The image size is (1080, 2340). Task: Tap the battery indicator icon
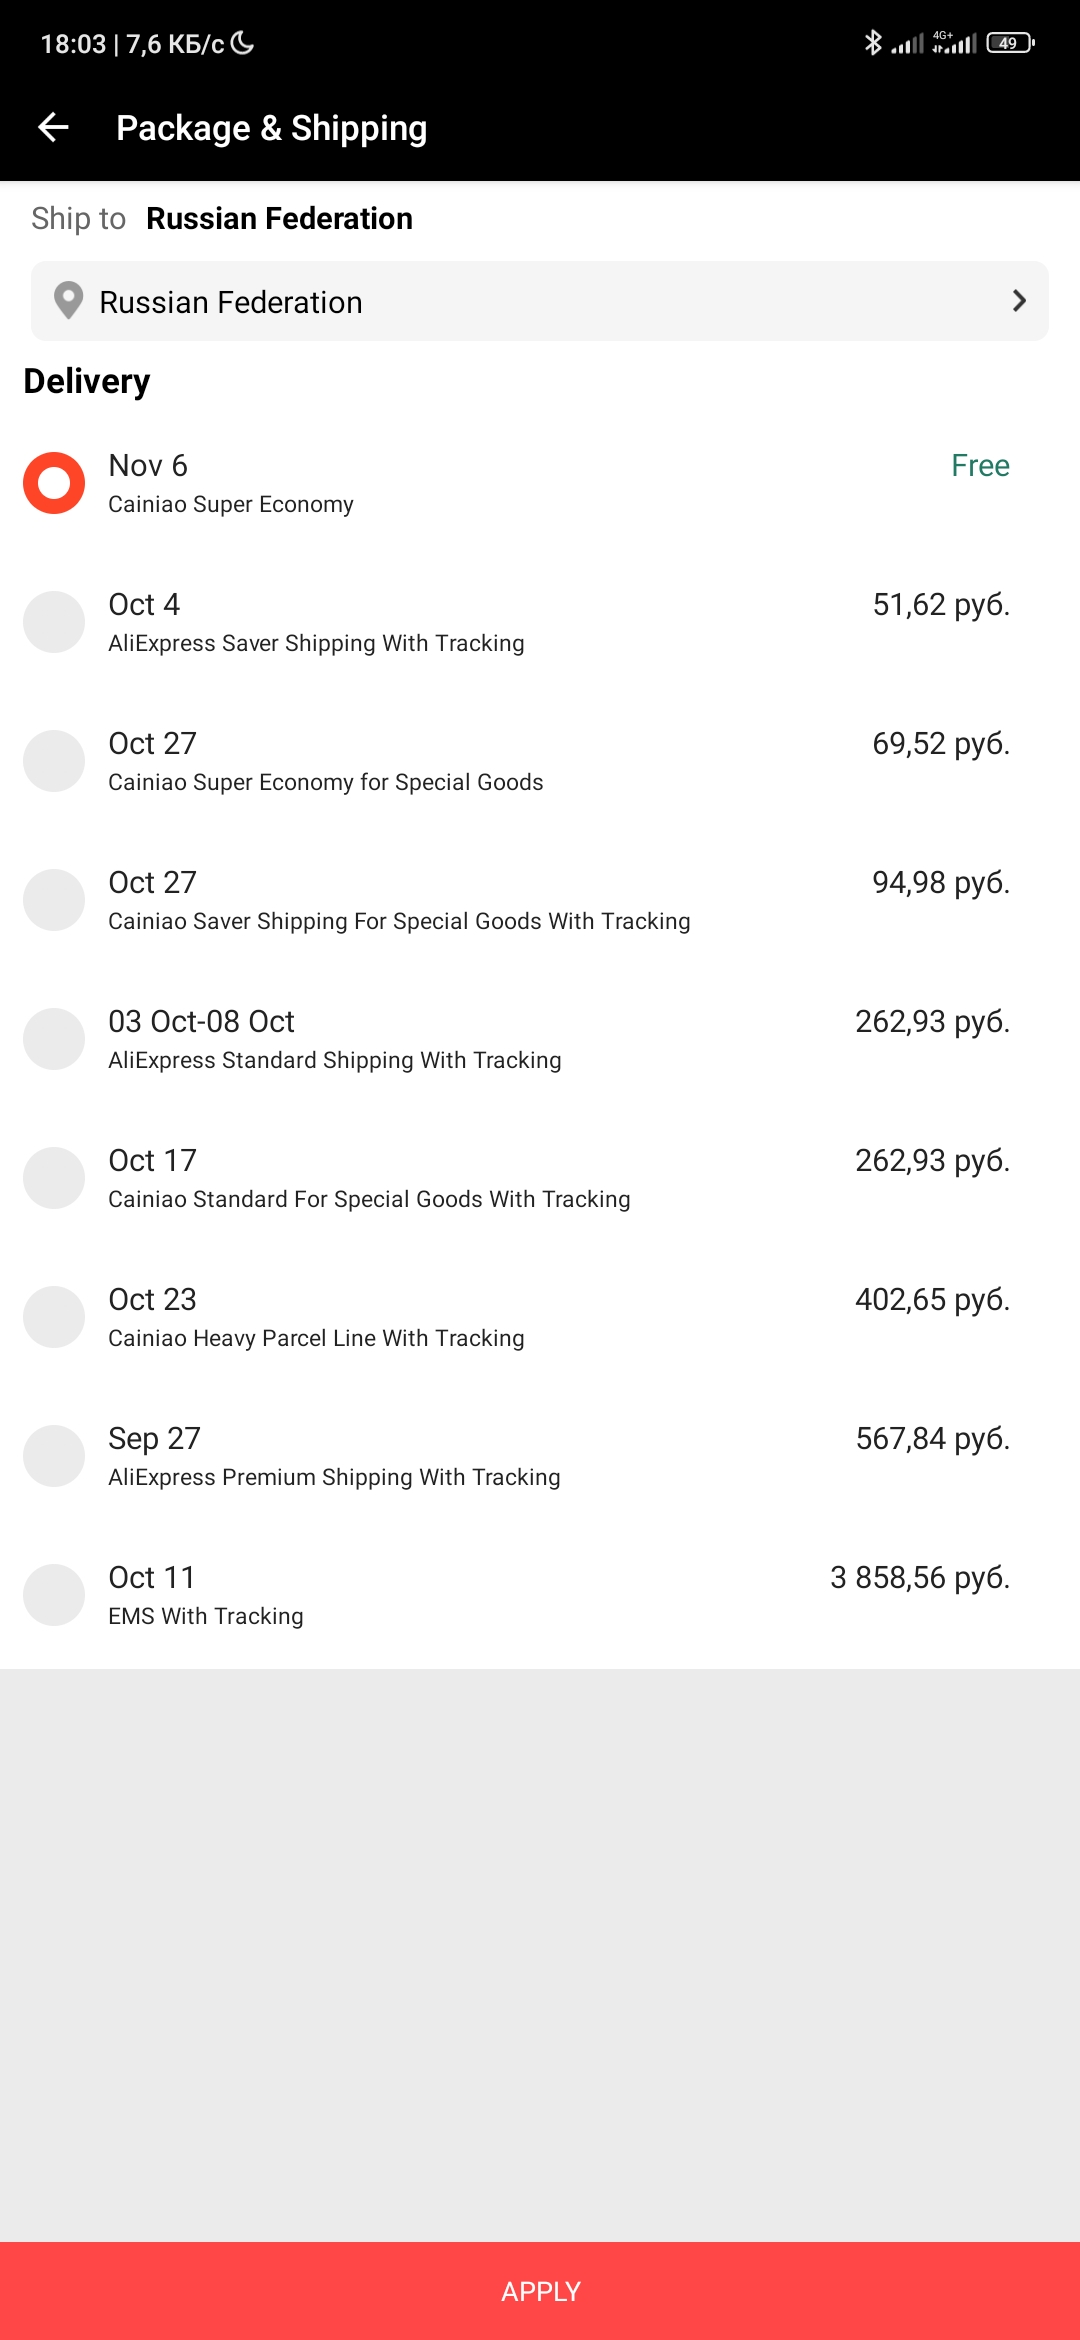tap(1010, 43)
